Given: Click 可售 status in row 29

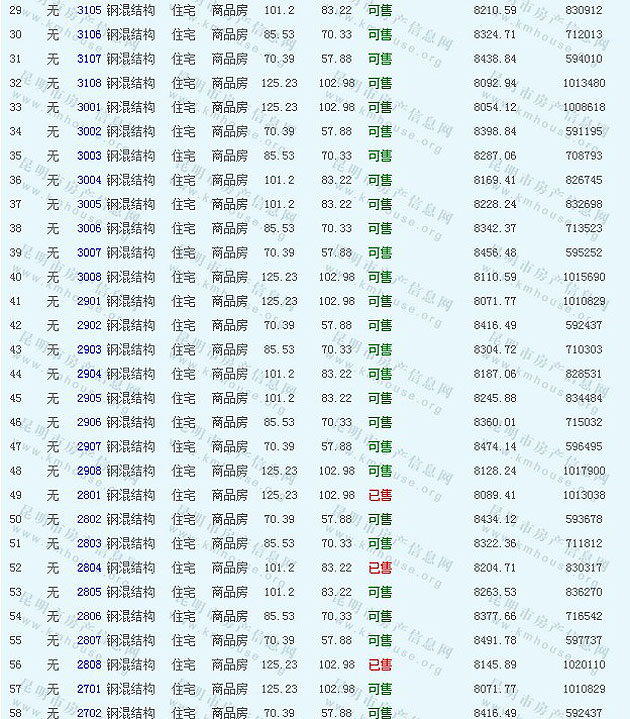Looking at the screenshot, I should (380, 10).
